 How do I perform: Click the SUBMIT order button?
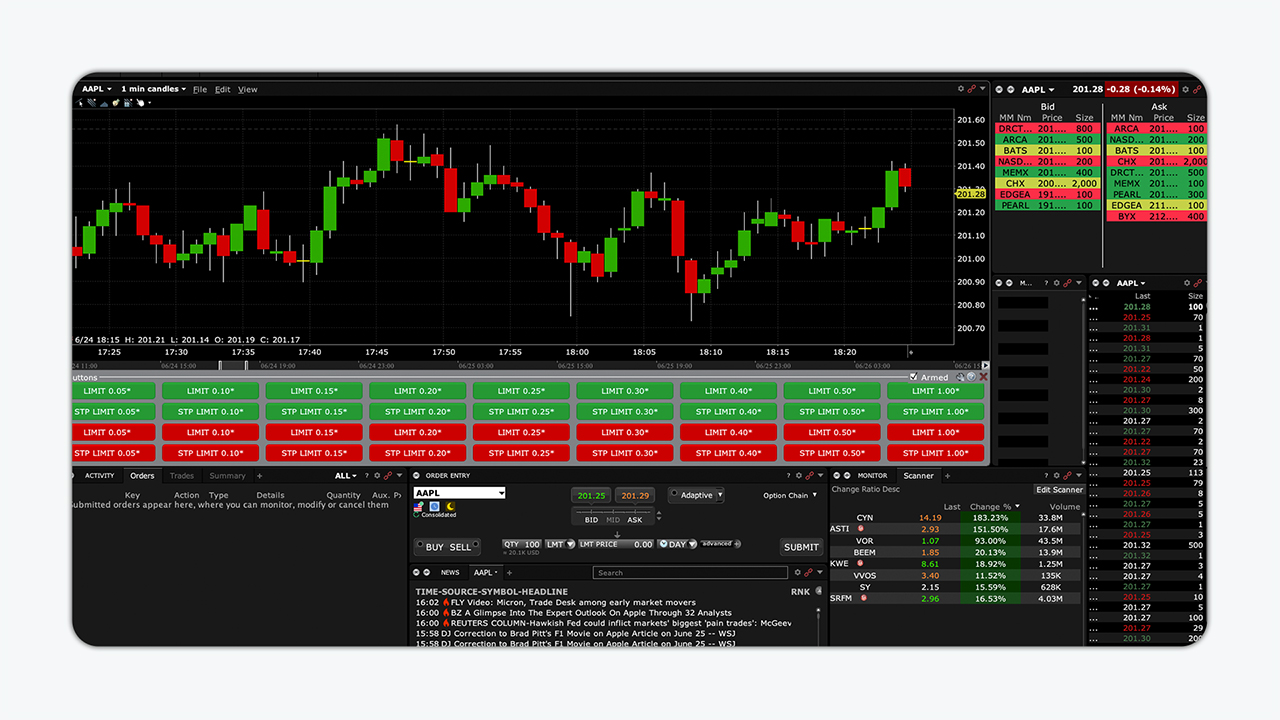tap(802, 547)
